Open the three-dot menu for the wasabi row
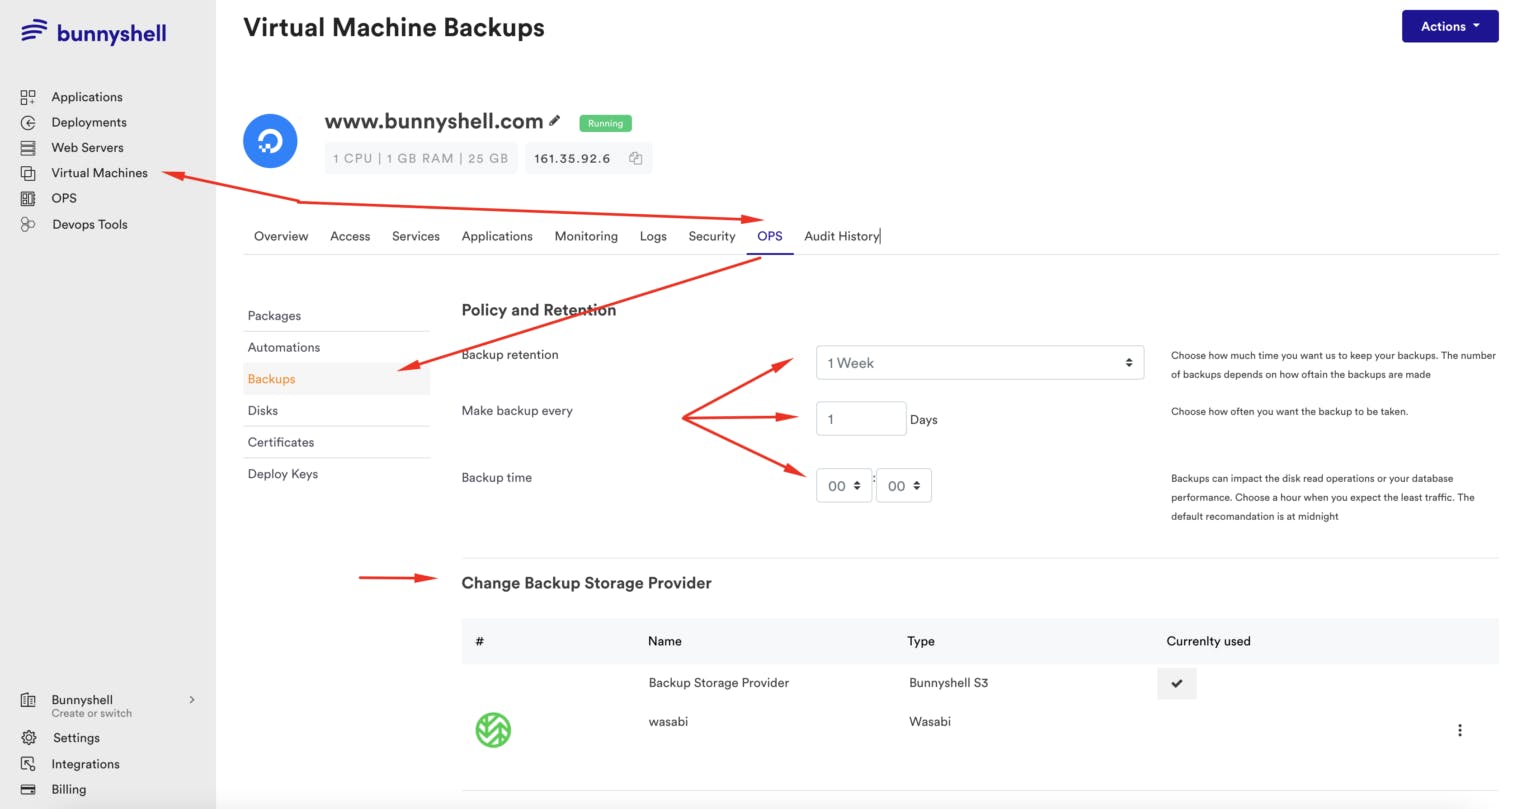Screen dimensions: 1536x809 tap(1459, 730)
